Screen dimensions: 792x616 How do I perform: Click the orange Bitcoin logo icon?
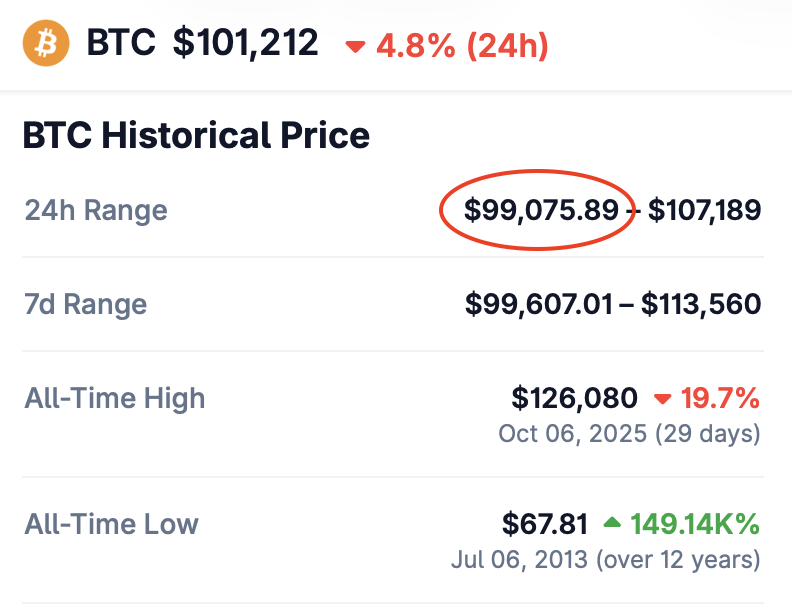[46, 44]
